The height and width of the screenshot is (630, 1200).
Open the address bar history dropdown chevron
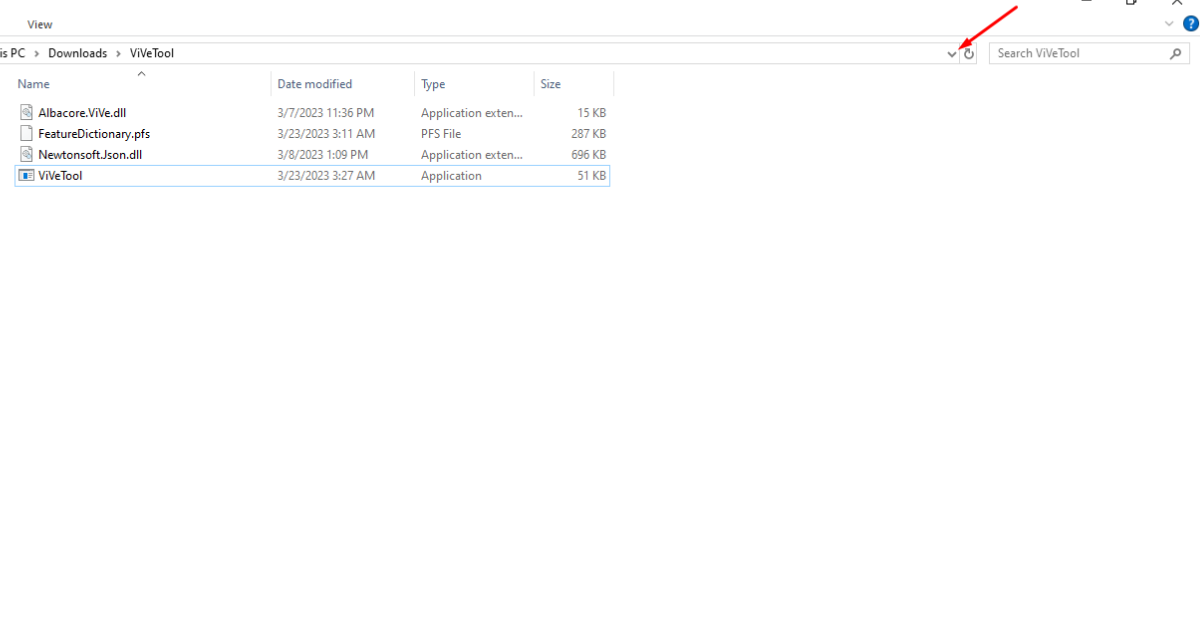click(952, 54)
